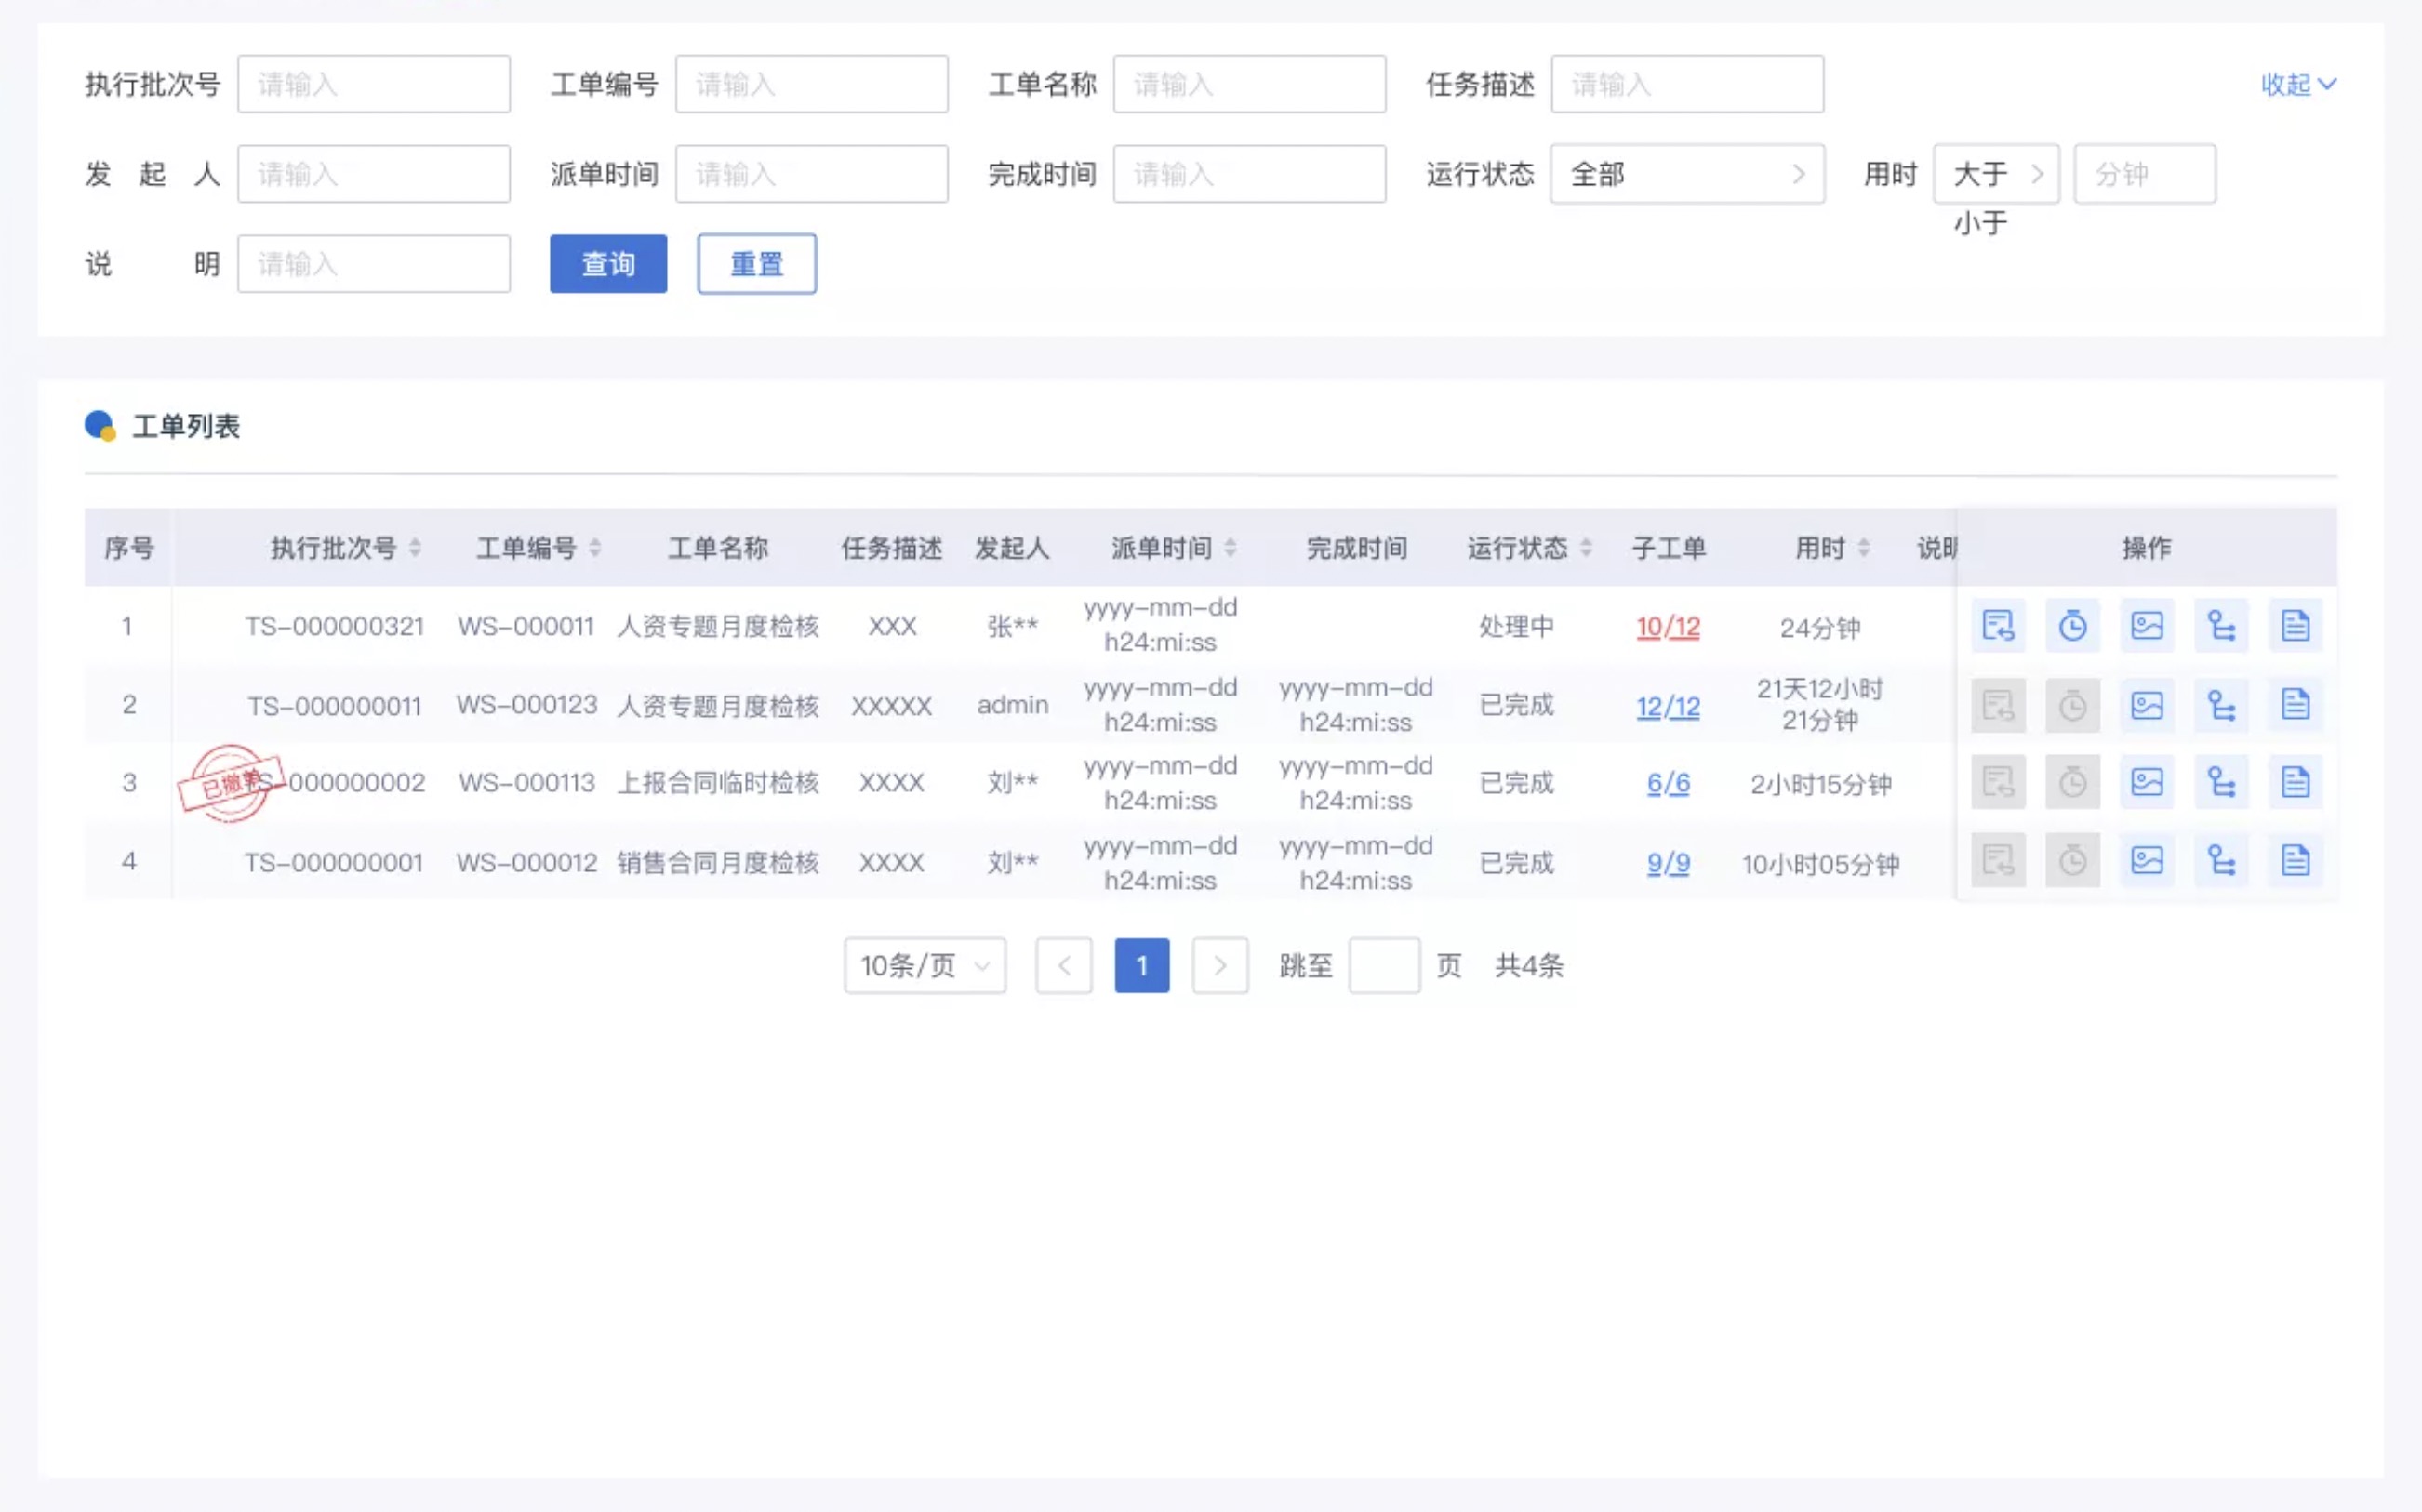Toggle sorting on 派单时间 column
The height and width of the screenshot is (1512, 2422).
[1230, 548]
